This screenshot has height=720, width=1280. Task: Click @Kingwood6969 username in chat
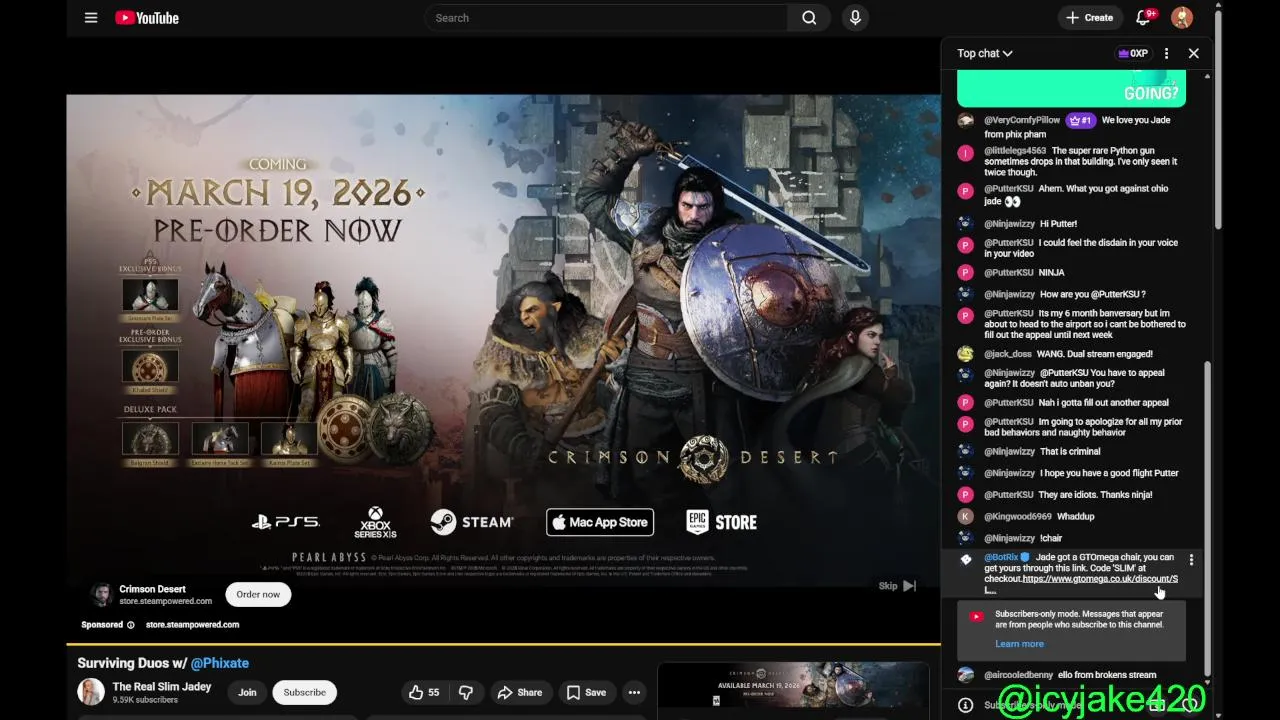[x=1018, y=517]
